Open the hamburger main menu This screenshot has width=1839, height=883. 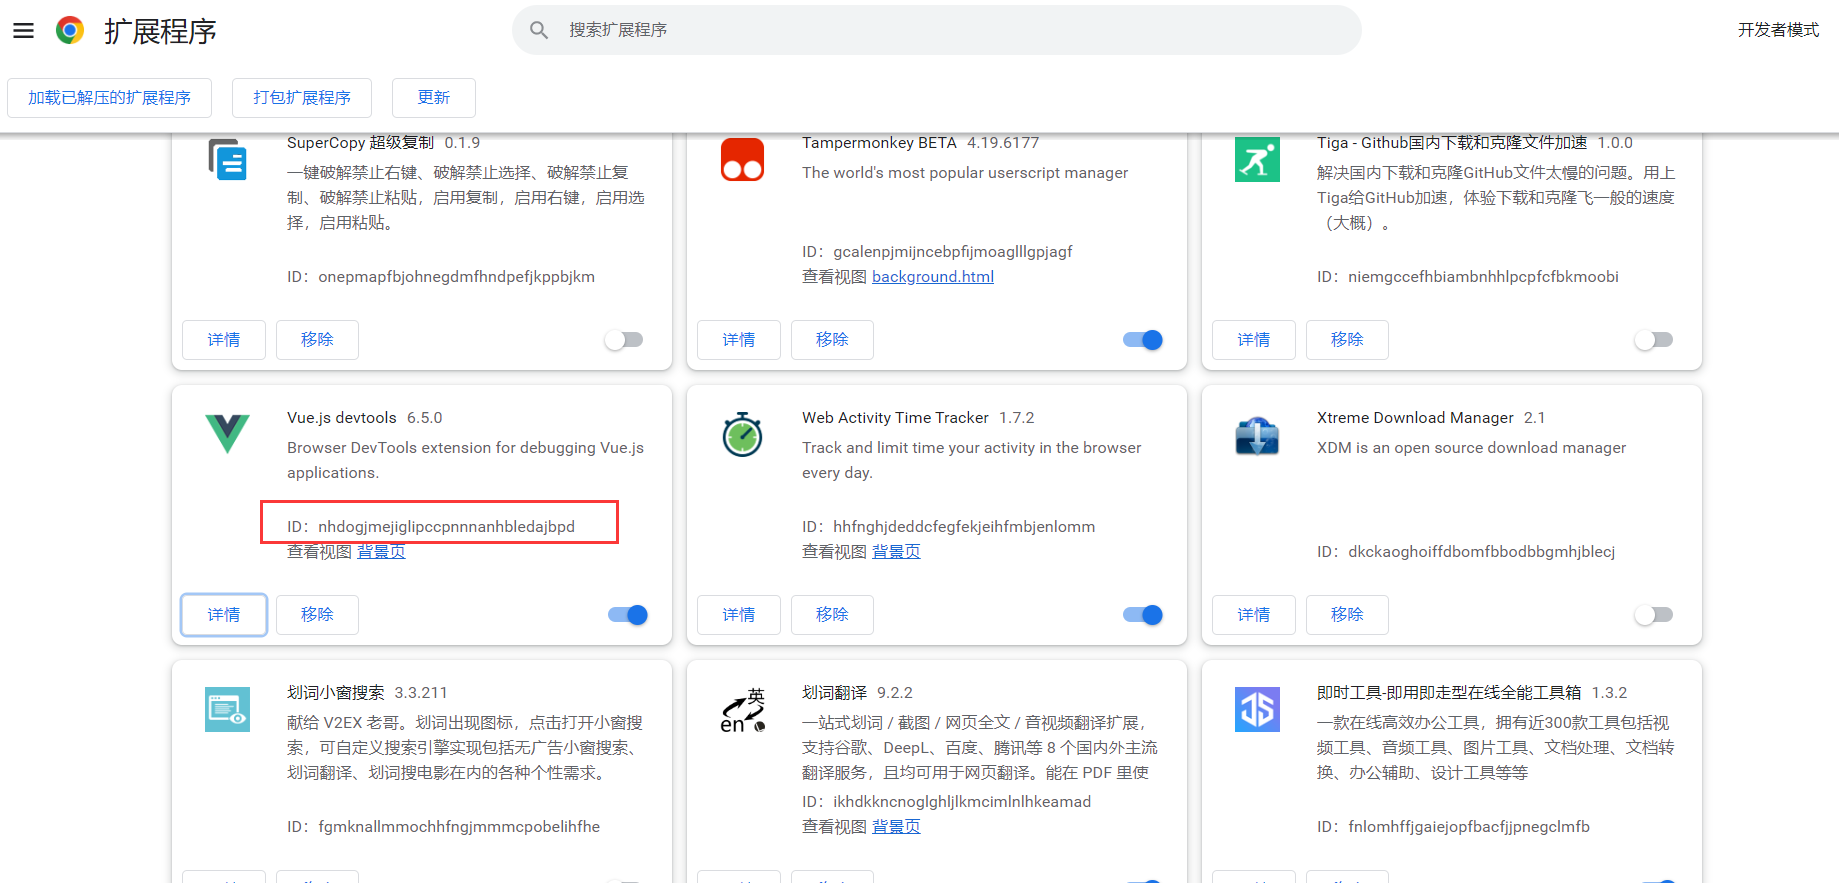point(23,31)
